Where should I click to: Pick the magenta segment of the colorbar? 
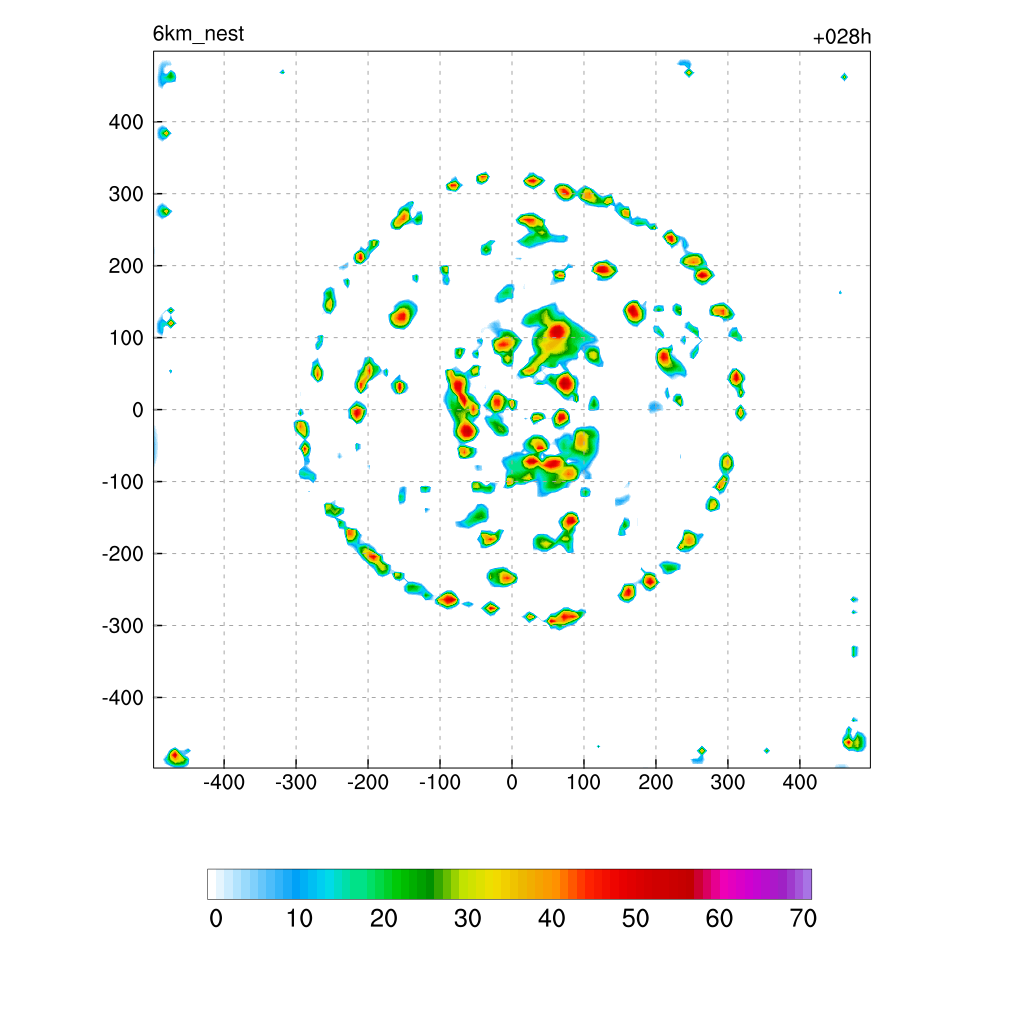pos(735,884)
